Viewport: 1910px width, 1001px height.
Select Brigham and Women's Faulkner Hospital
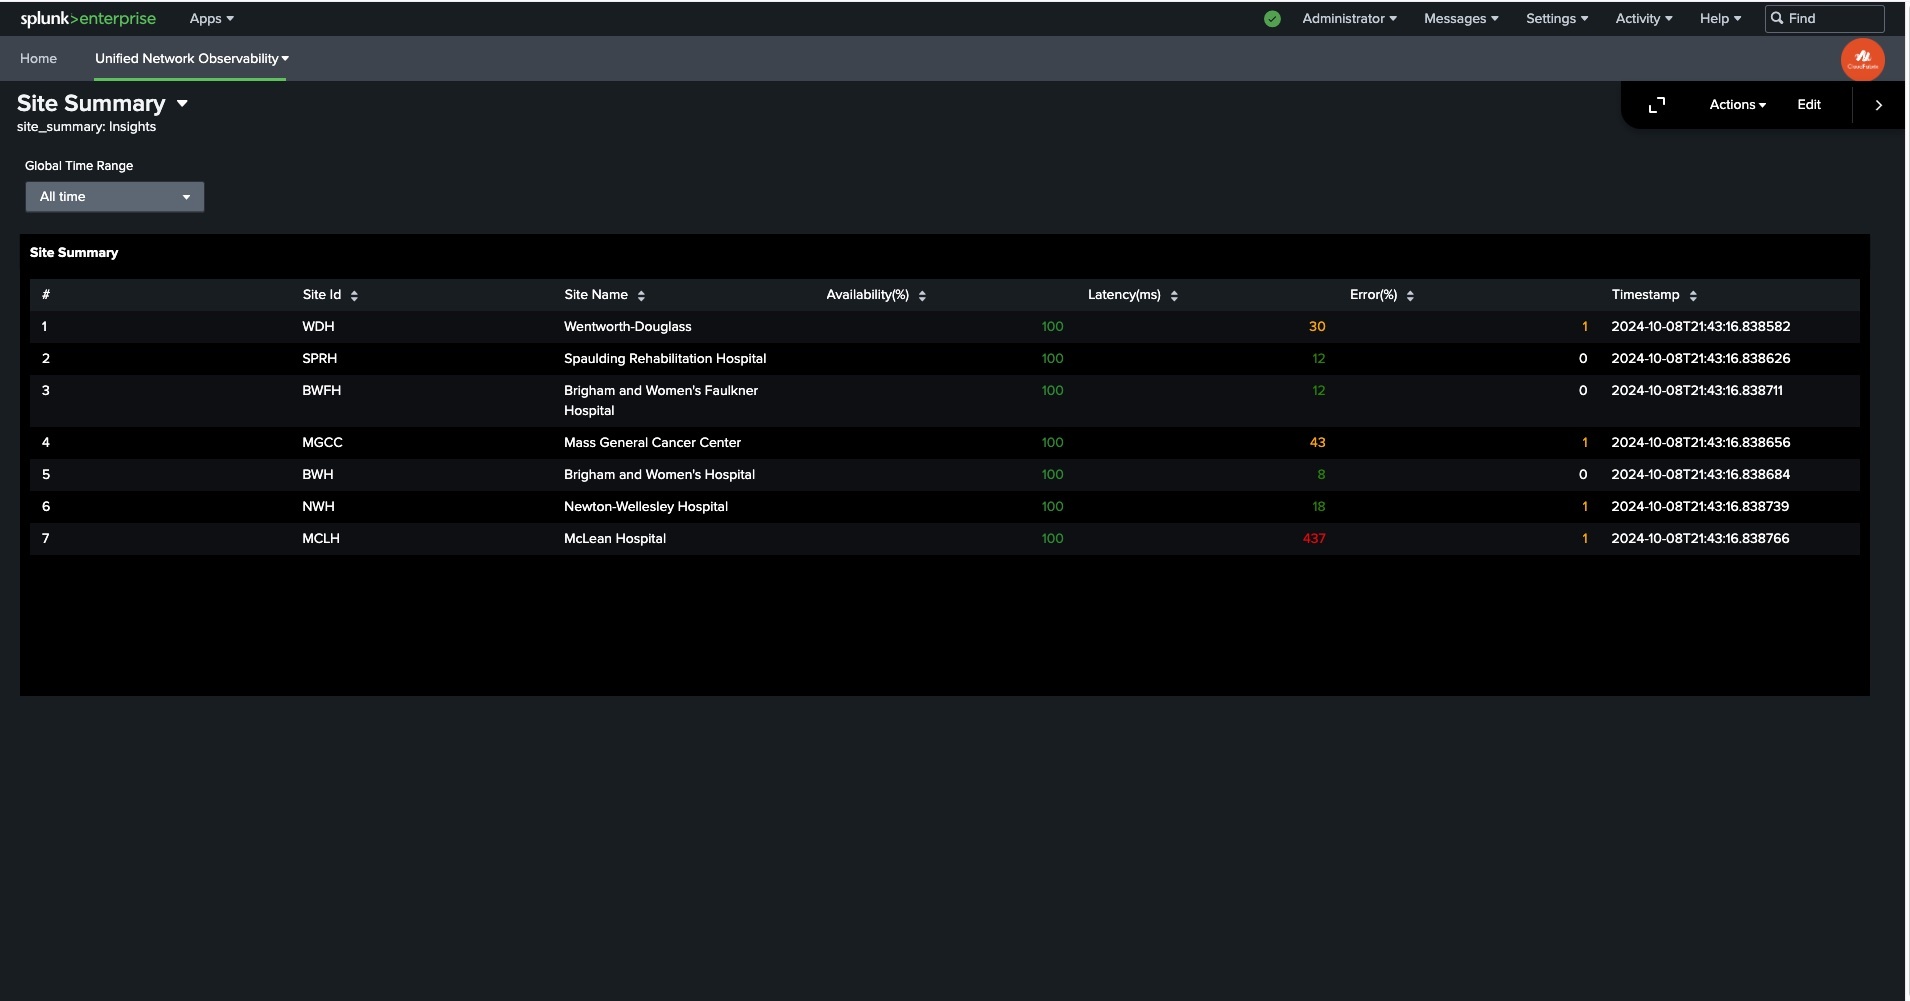[660, 401]
